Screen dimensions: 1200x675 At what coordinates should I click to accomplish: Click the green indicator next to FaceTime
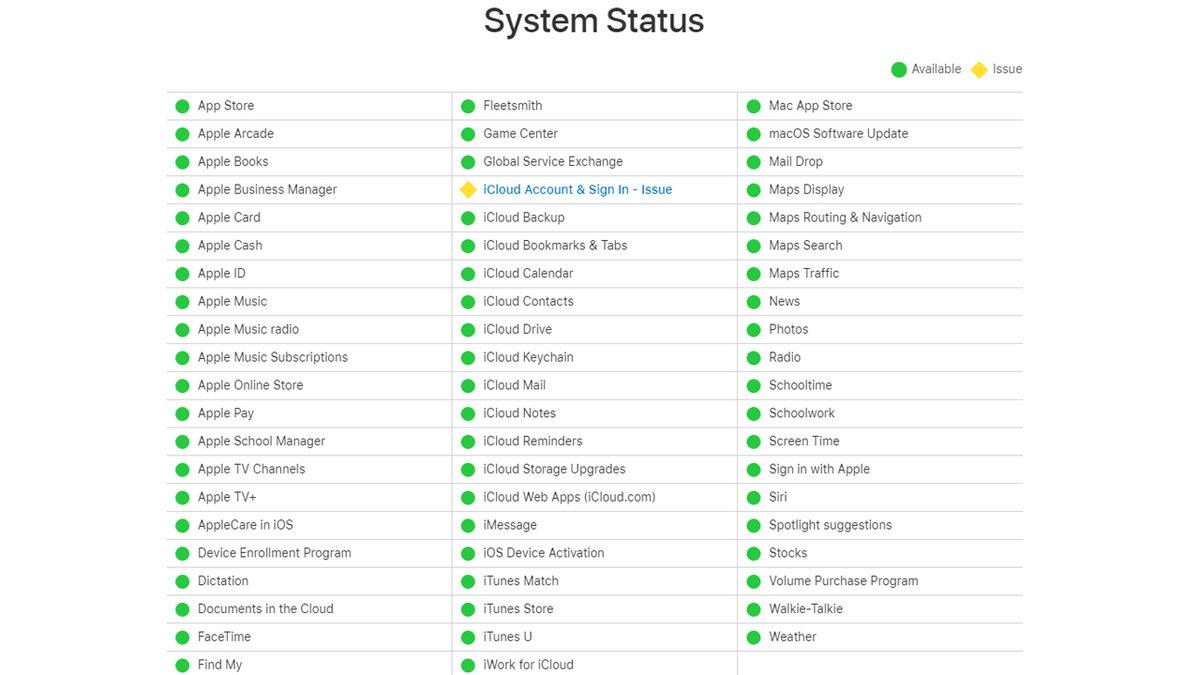click(183, 636)
